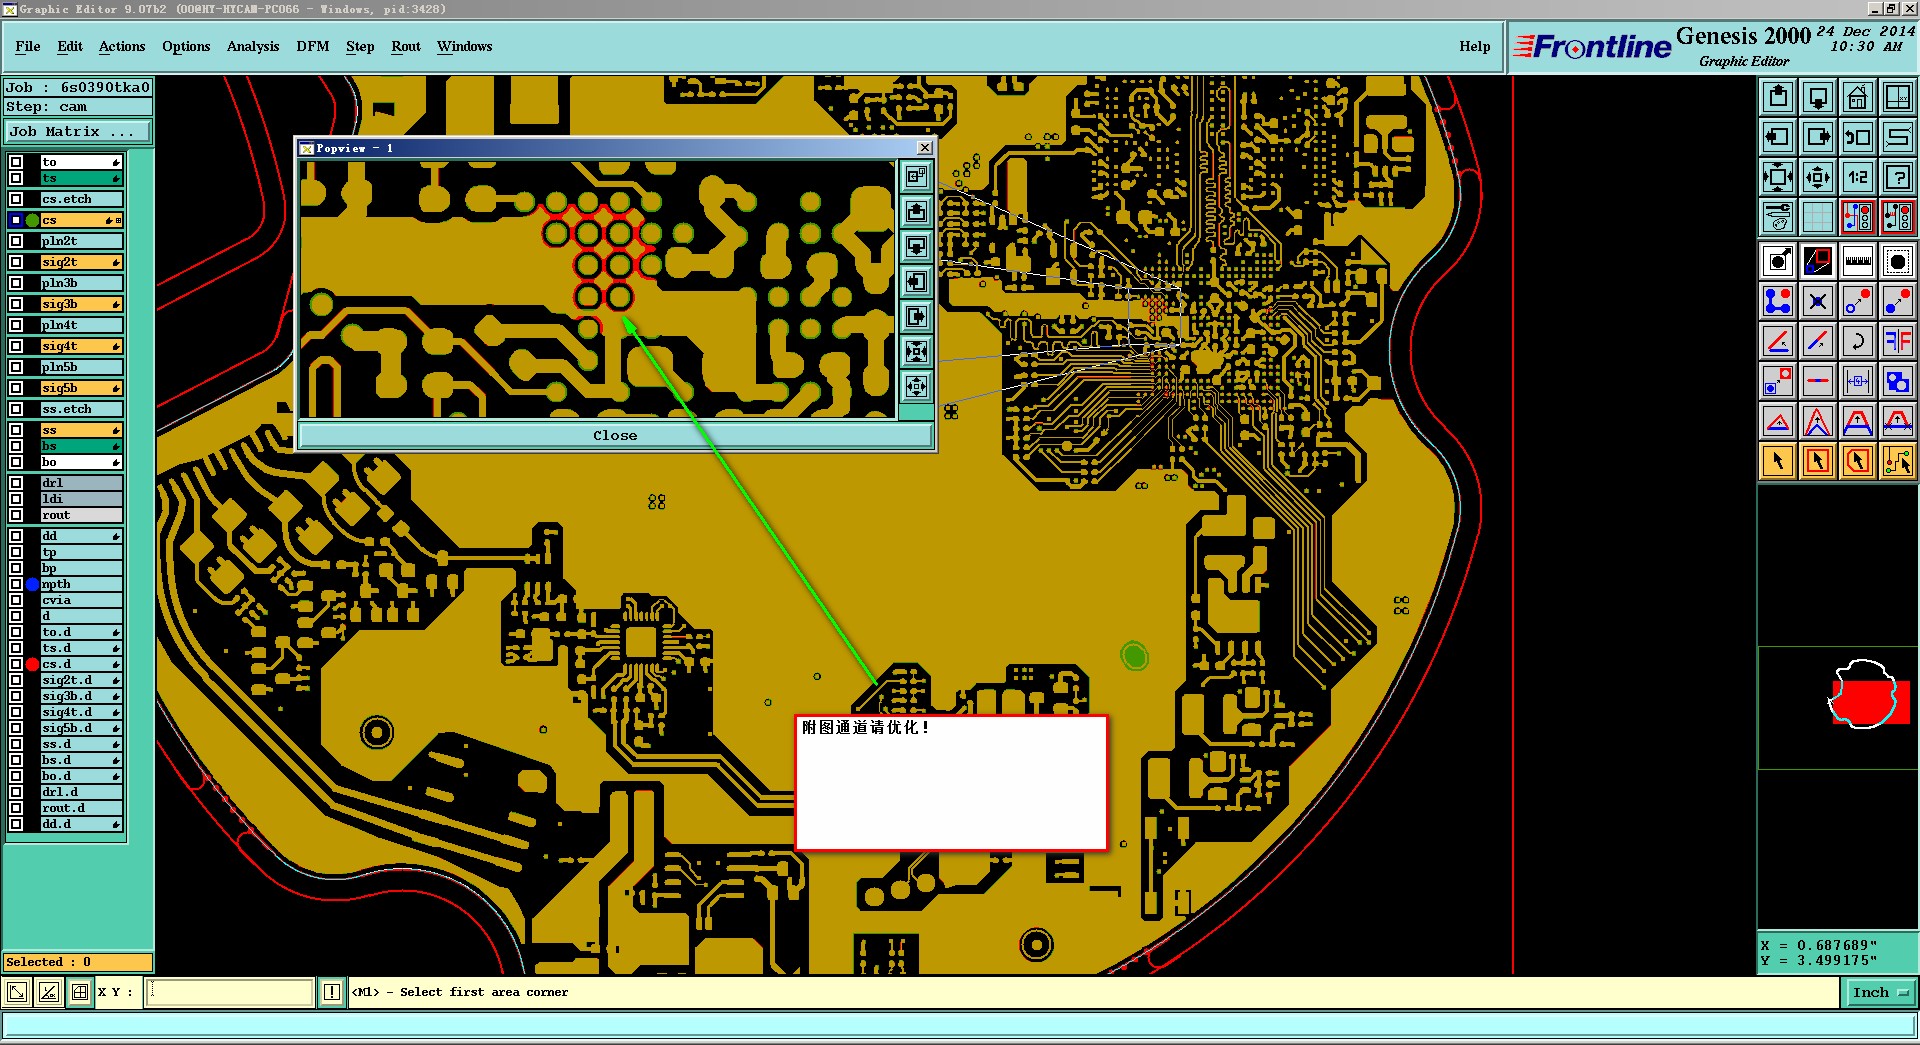Open the Windows menu
Image resolution: width=1920 pixels, height=1045 pixels.
(x=465, y=46)
